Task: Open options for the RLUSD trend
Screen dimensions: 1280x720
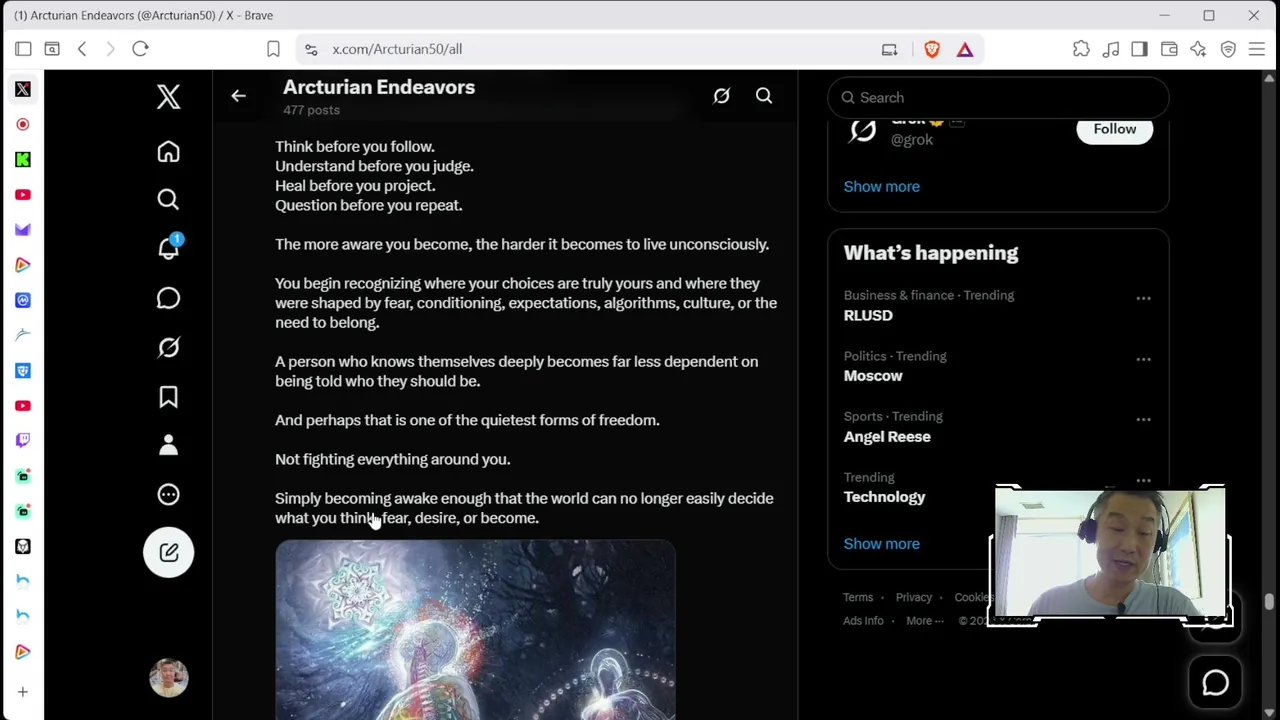Action: pyautogui.click(x=1143, y=298)
